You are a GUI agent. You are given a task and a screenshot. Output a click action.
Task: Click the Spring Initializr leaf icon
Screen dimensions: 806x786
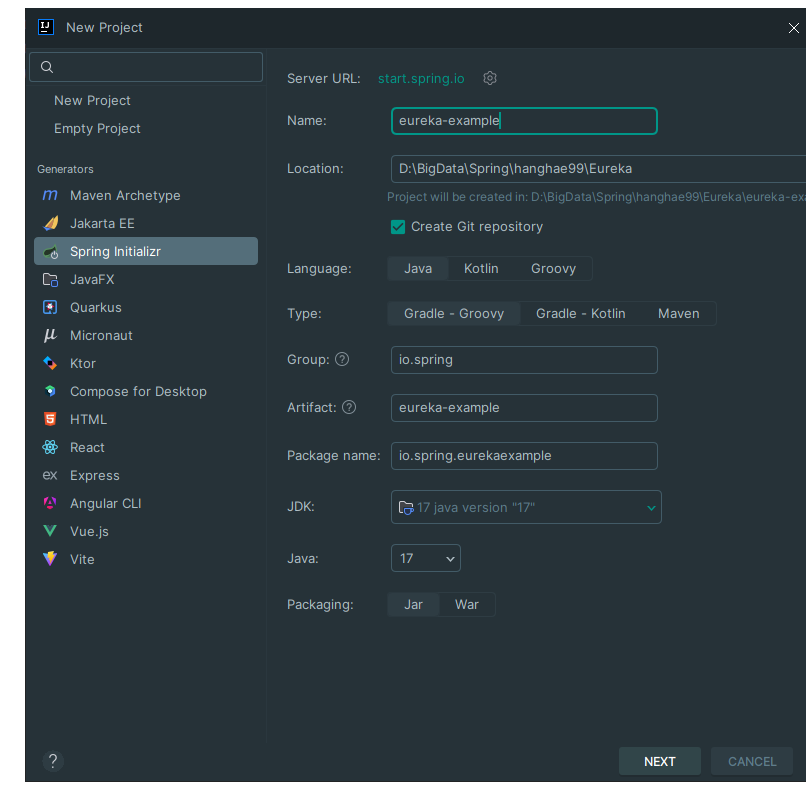pyautogui.click(x=50, y=251)
